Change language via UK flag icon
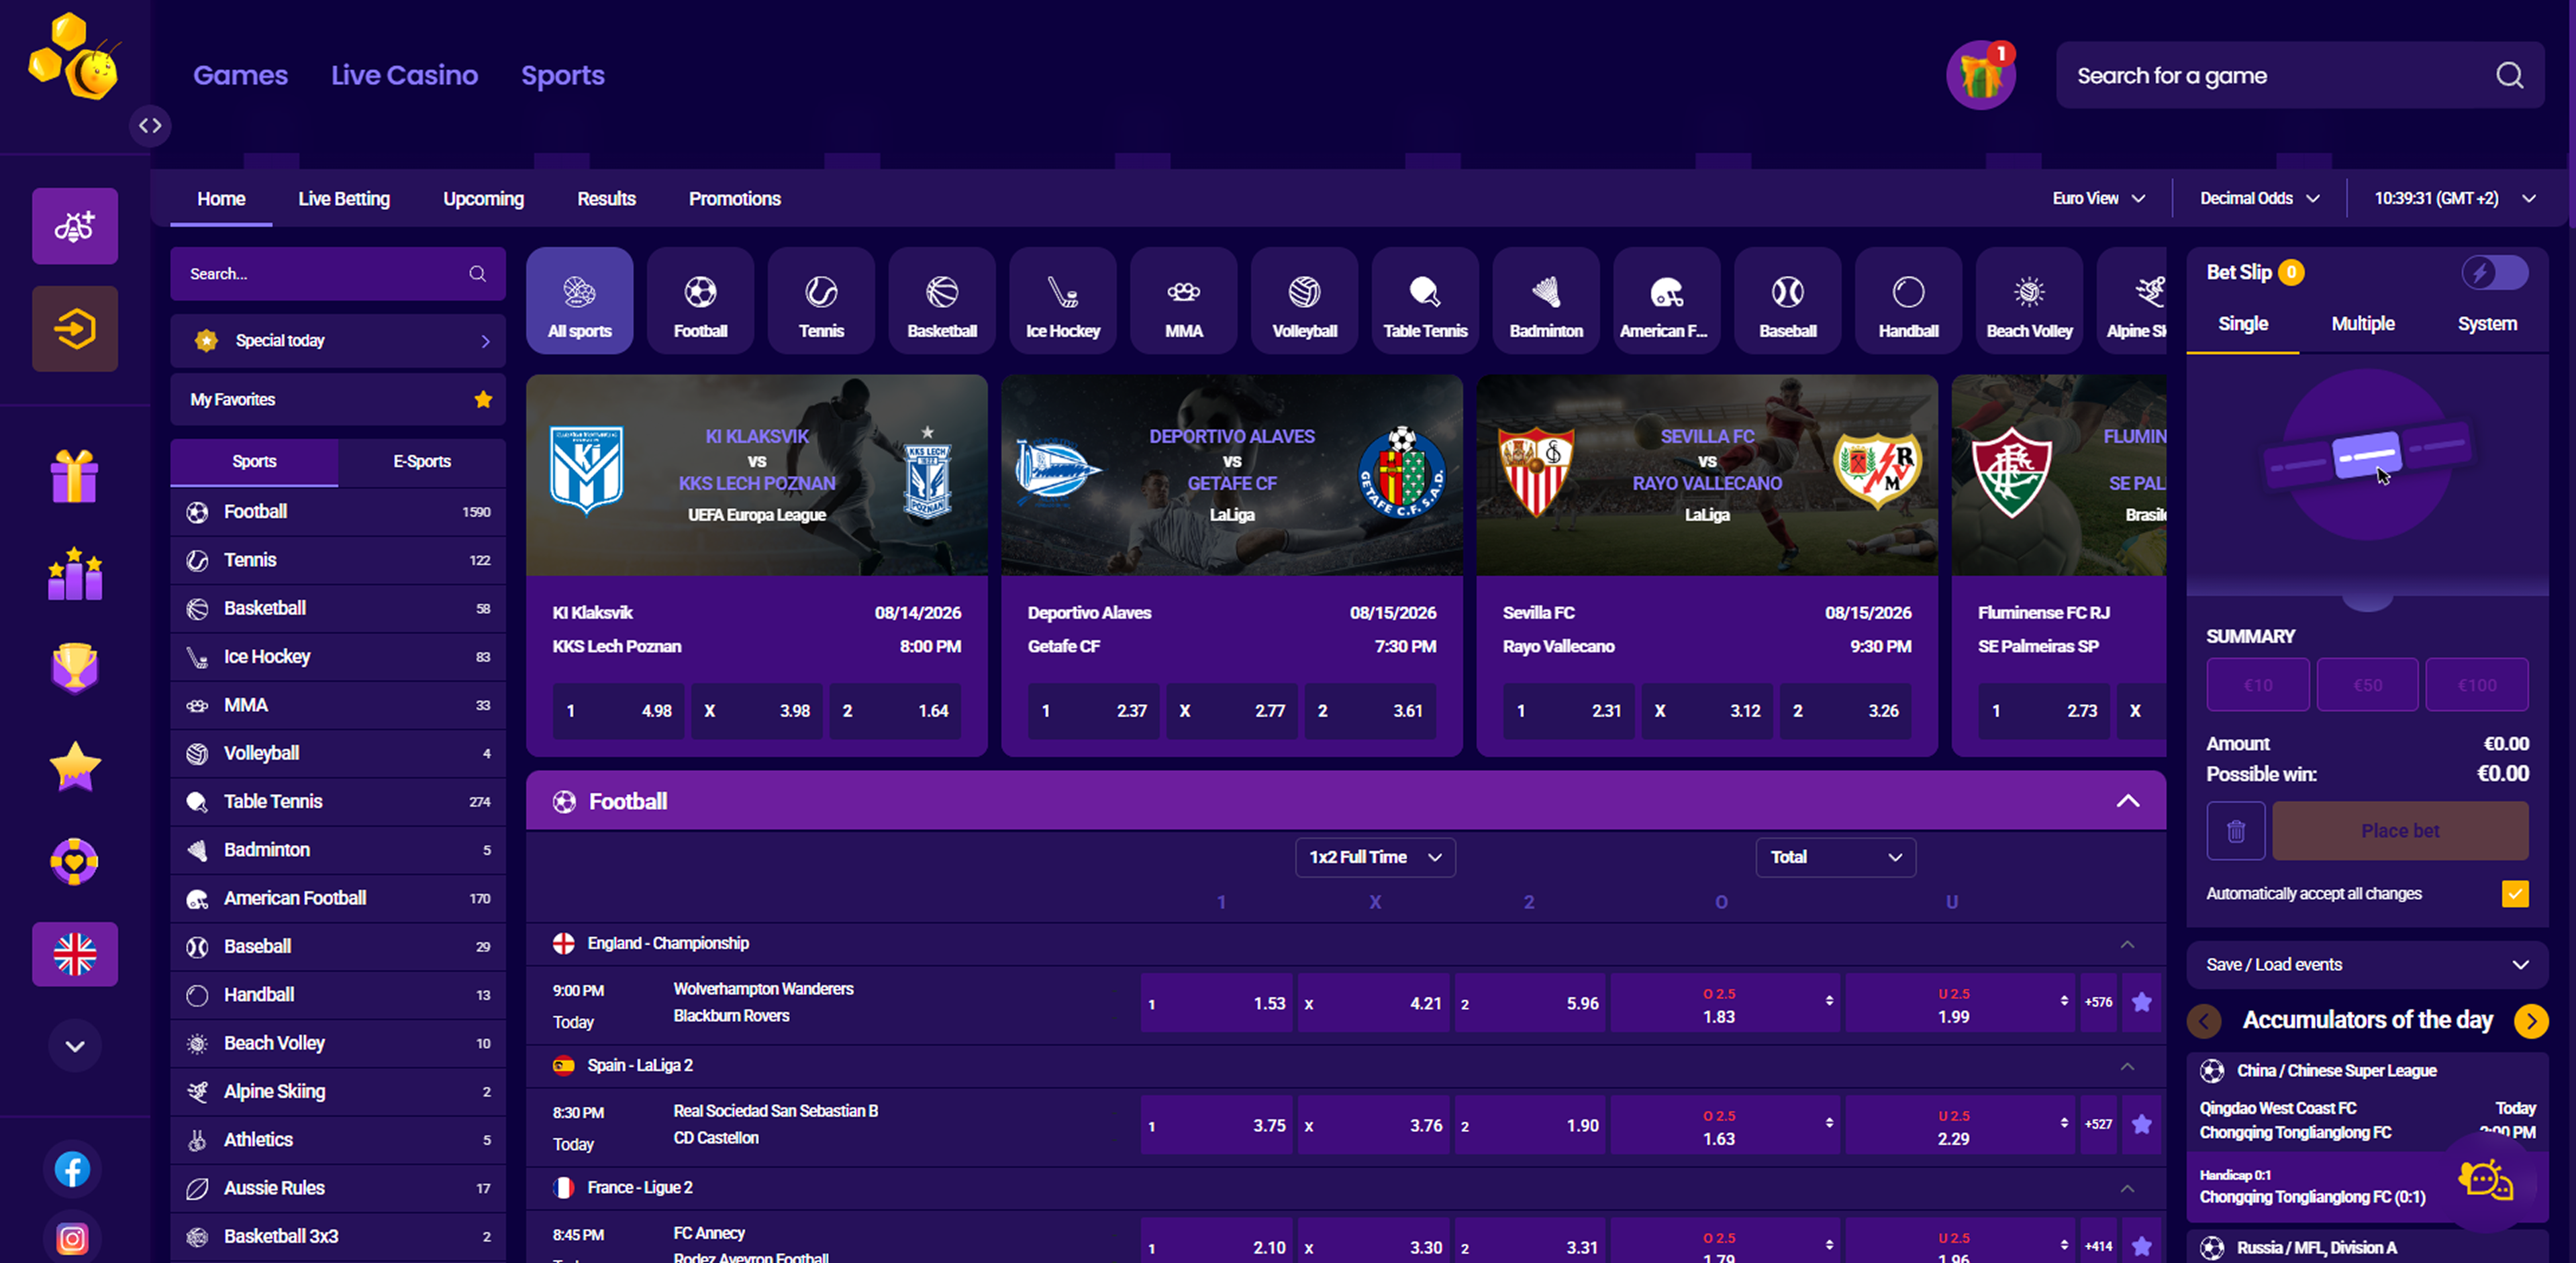The height and width of the screenshot is (1263, 2576). pyautogui.click(x=75, y=954)
